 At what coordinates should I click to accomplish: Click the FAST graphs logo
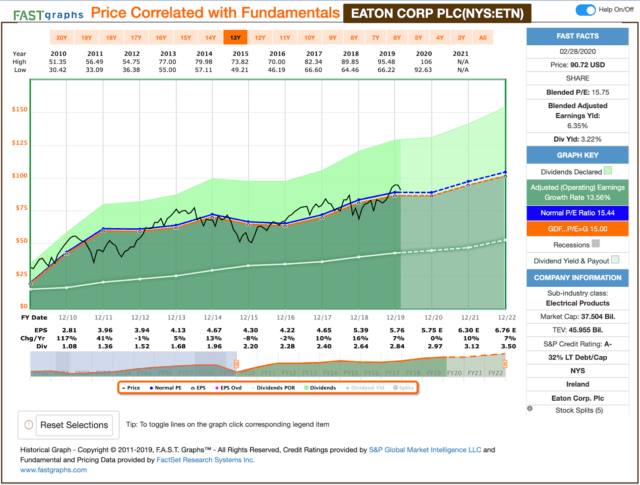[x=48, y=15]
